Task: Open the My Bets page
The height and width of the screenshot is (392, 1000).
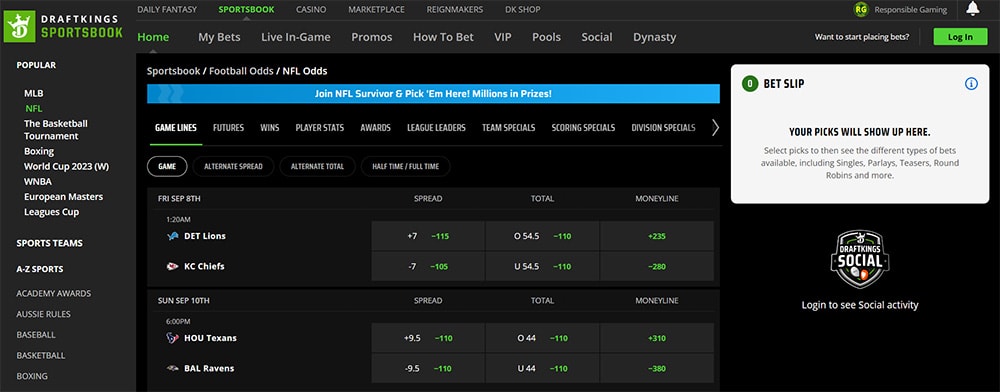Action: [x=219, y=37]
